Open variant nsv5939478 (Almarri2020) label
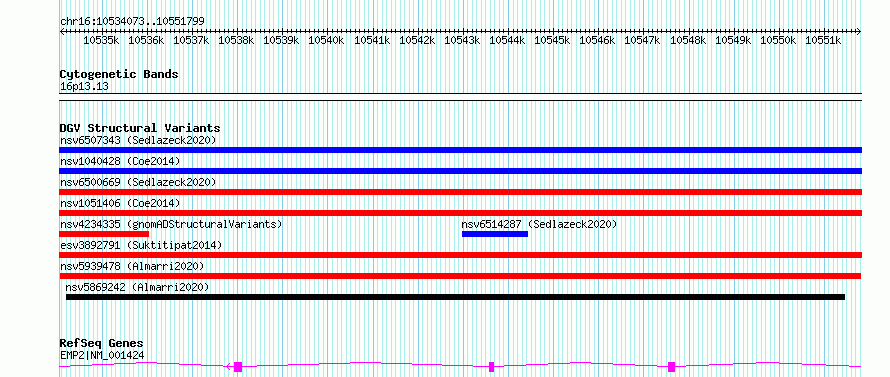The image size is (890, 377). click(x=132, y=266)
